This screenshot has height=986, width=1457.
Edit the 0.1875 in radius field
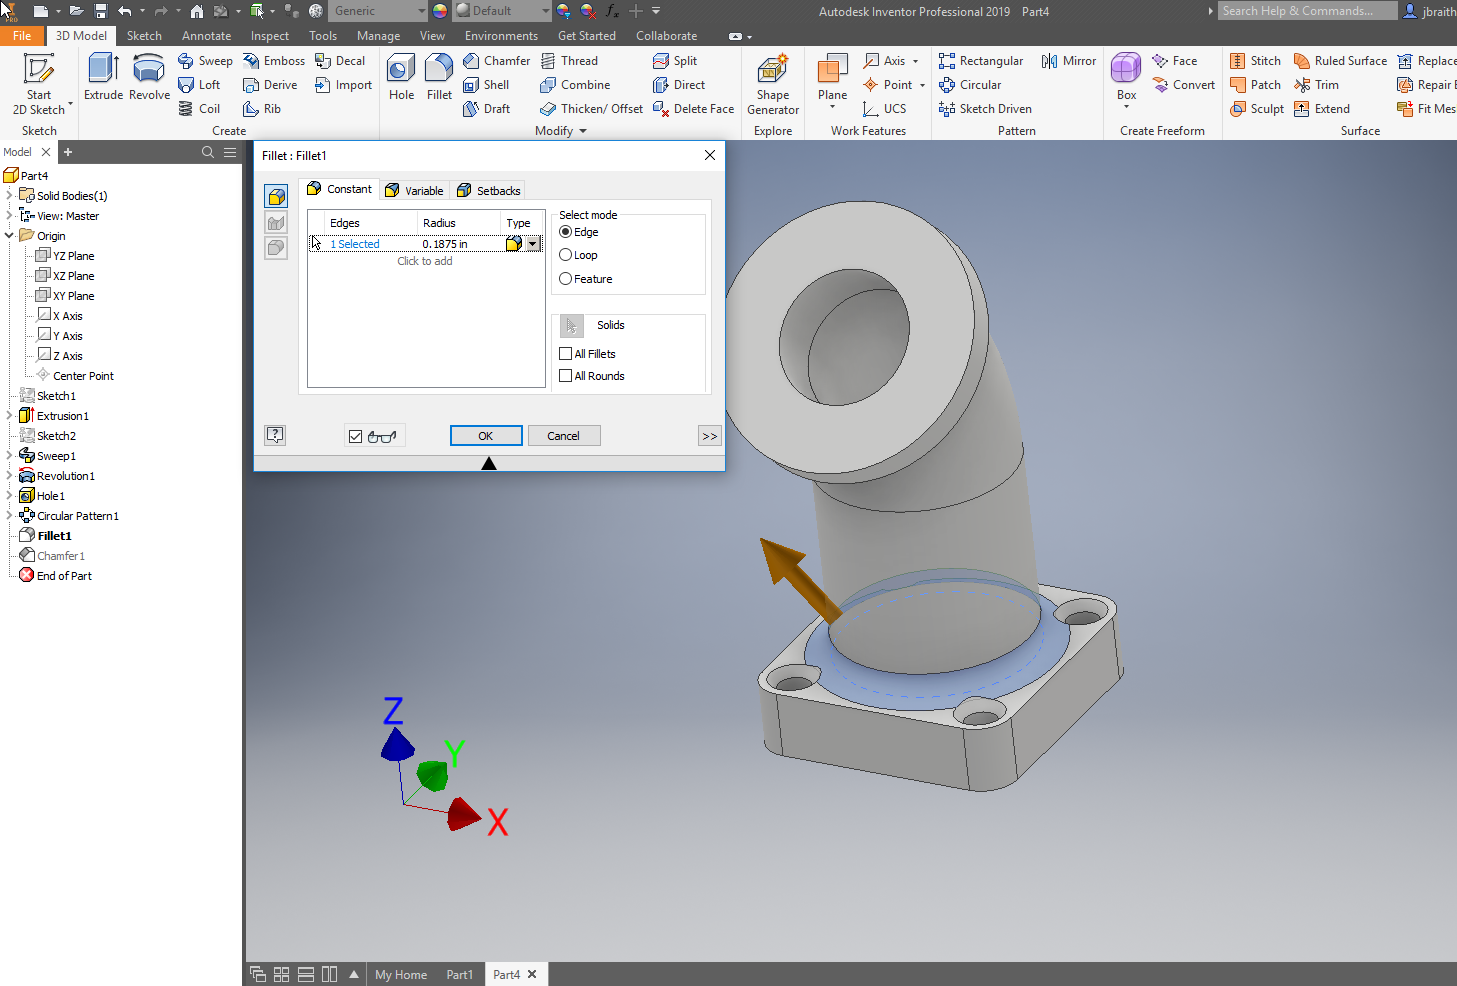click(x=461, y=244)
